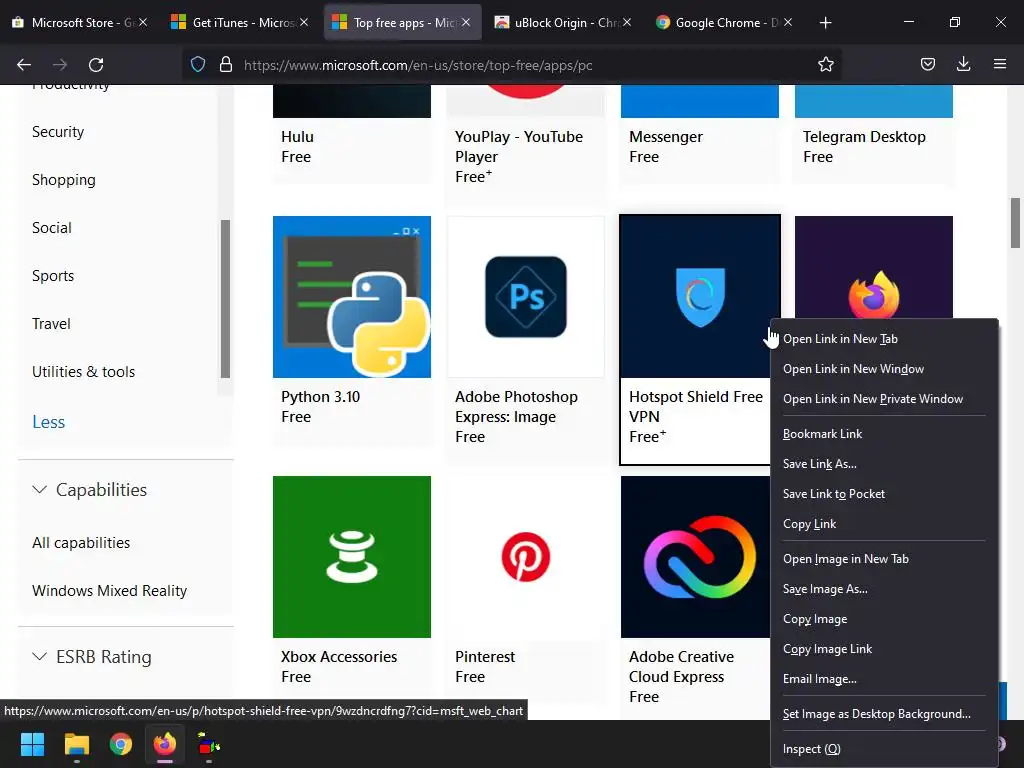Click the Python 3.10 app icon
The image size is (1024, 768).
351,297
